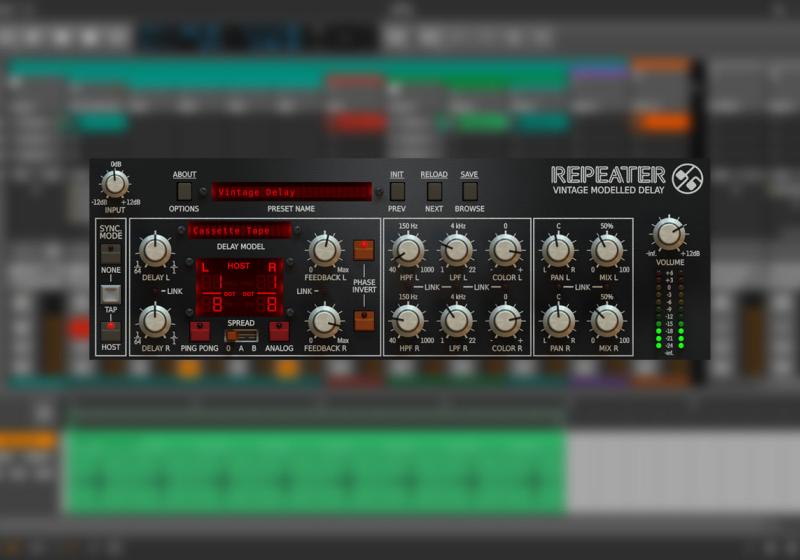Enable the ANALOG switch

(279, 331)
